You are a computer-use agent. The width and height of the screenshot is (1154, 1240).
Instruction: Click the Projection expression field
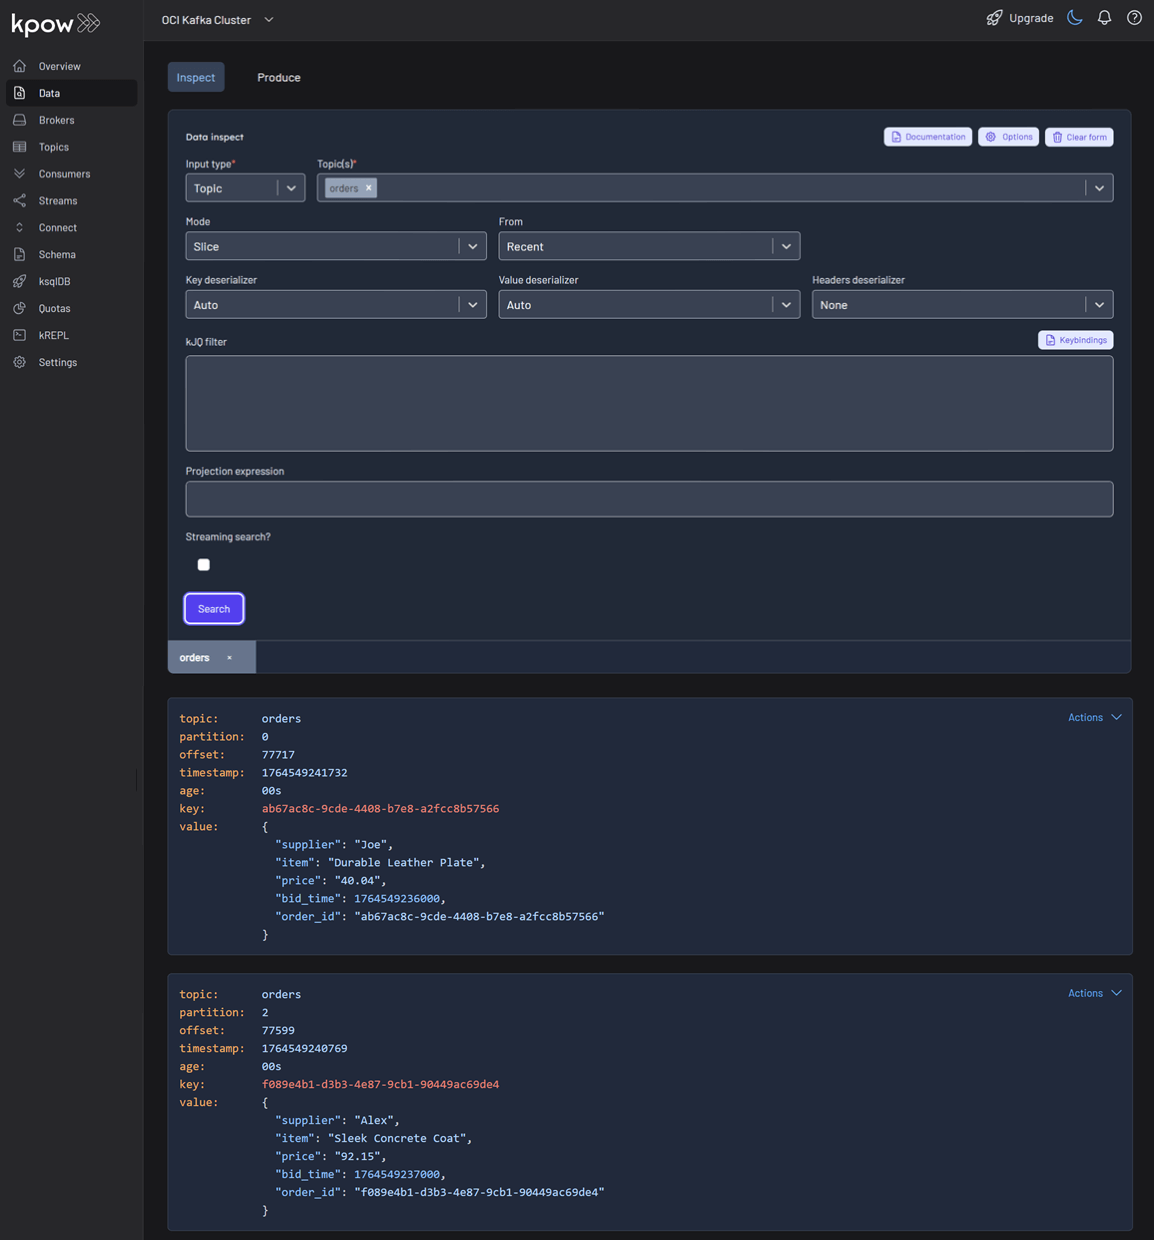[649, 499]
